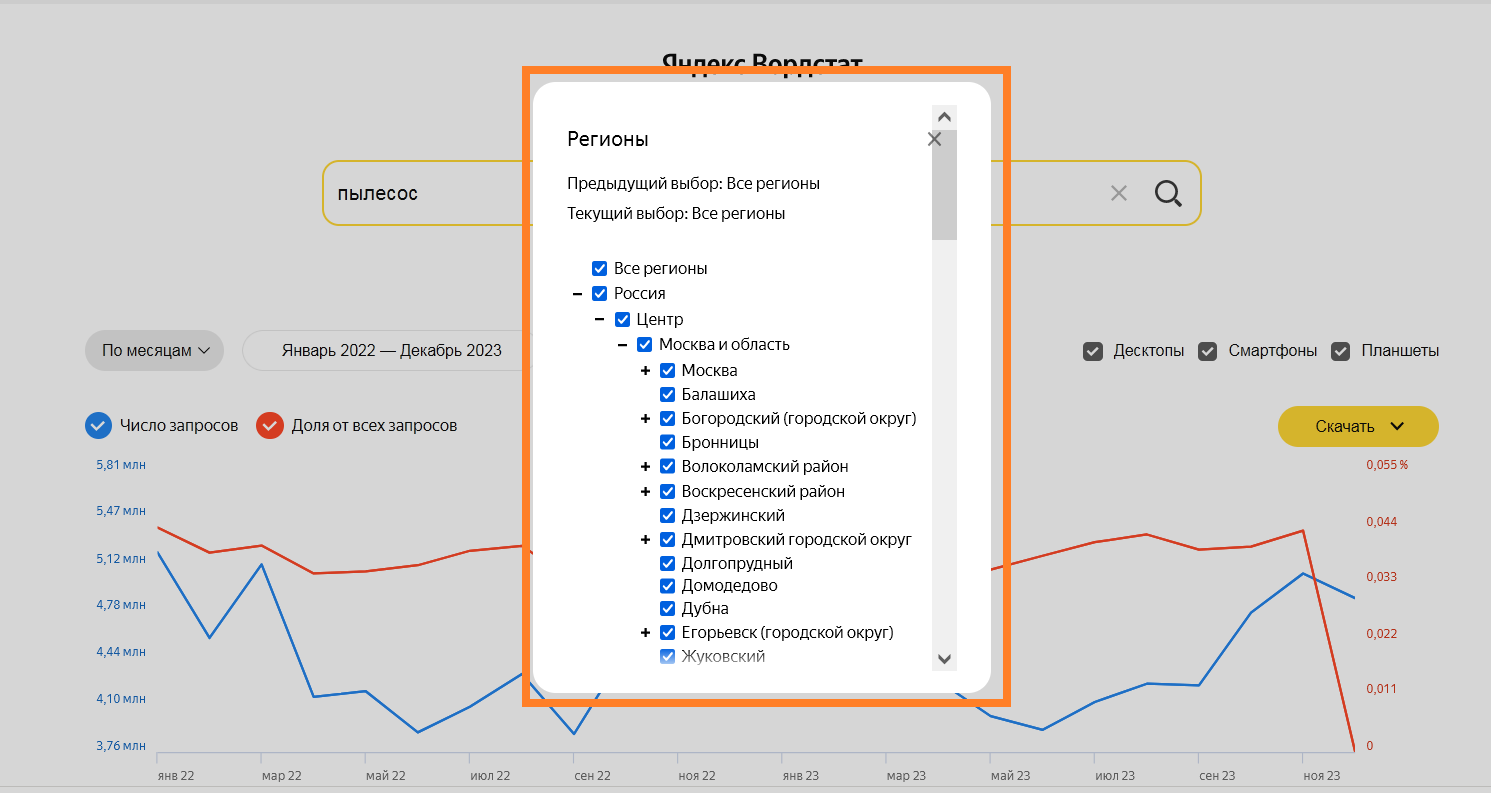
Task: Click Предыдущий выбор: Все регионы text
Action: 694,184
